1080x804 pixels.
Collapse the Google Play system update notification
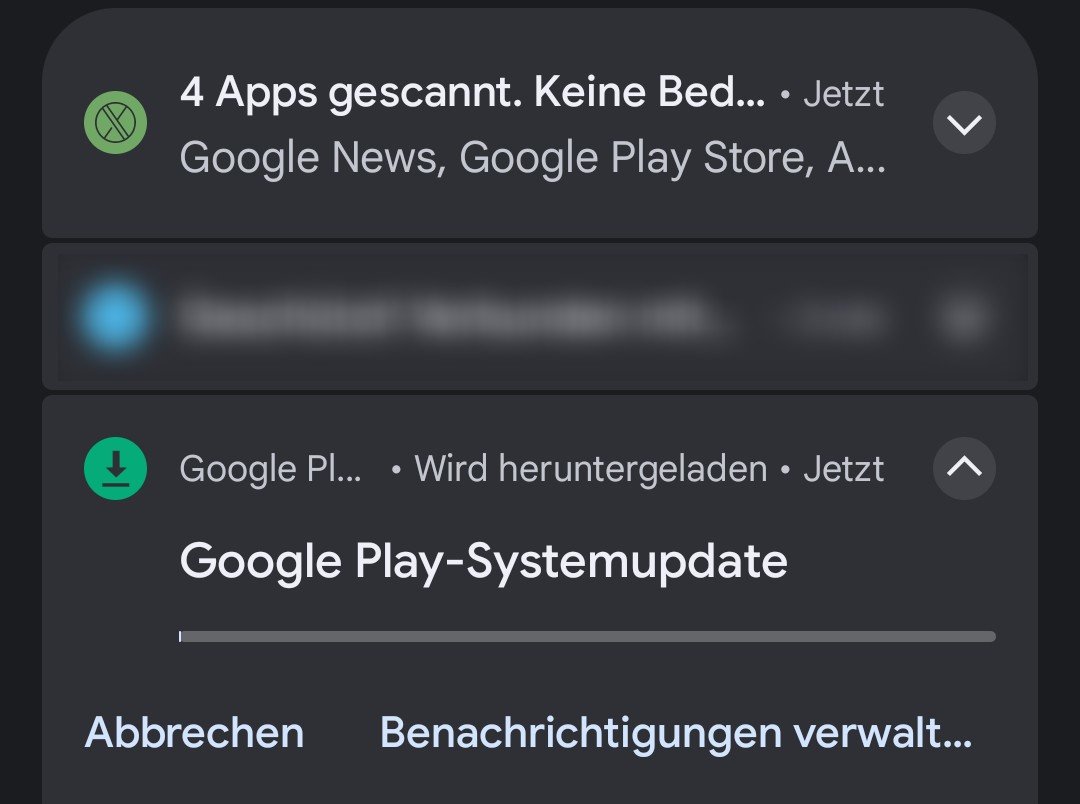pos(964,468)
